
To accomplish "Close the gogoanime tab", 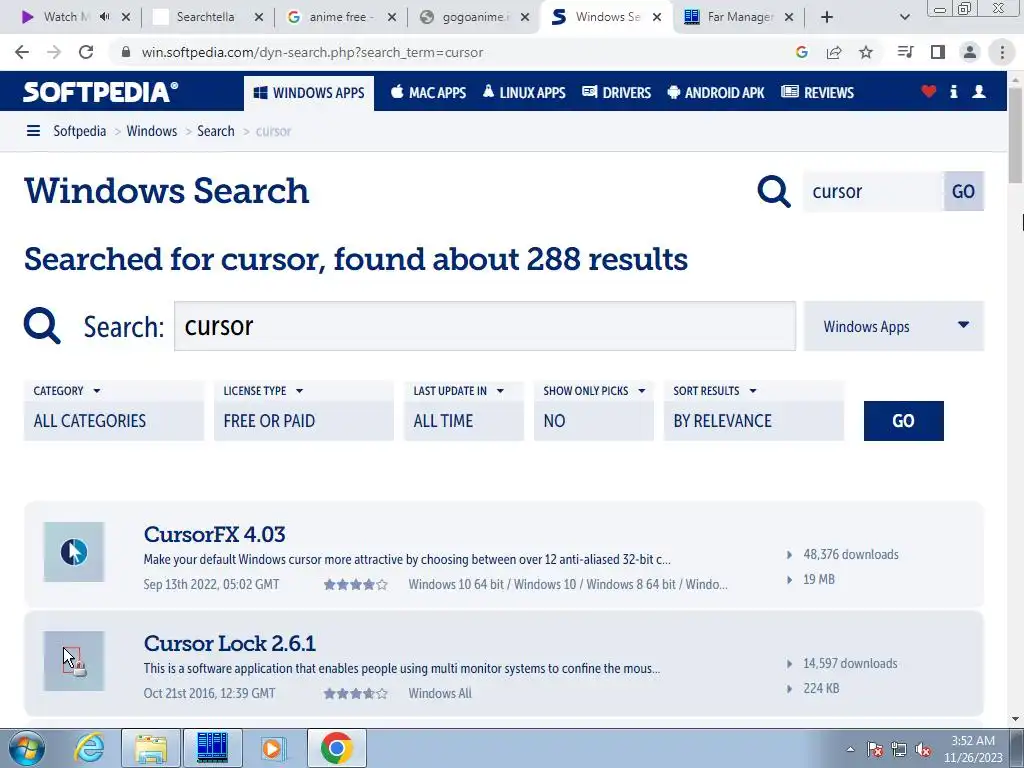I will 524,18.
